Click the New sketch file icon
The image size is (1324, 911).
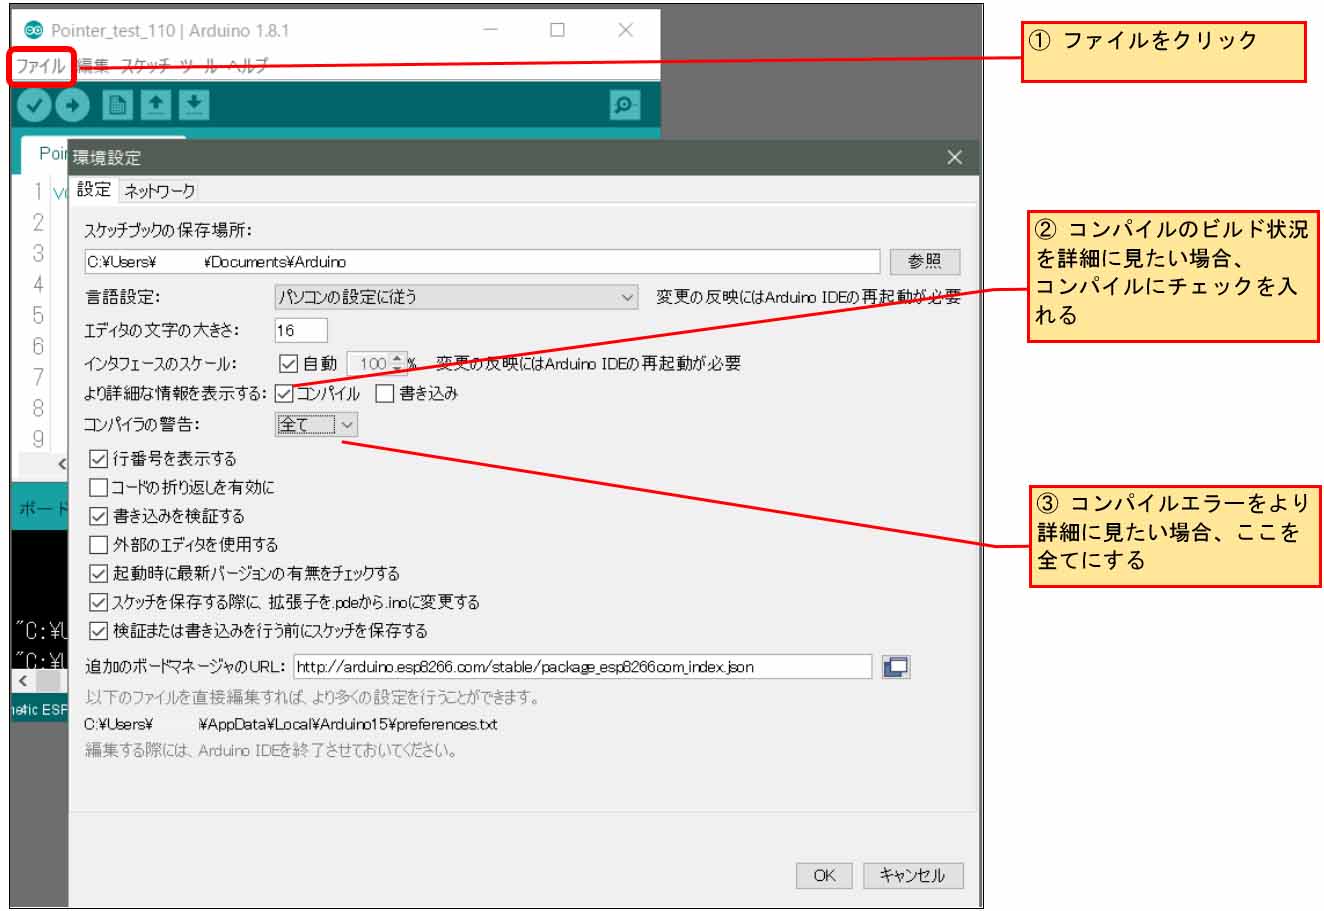point(118,104)
